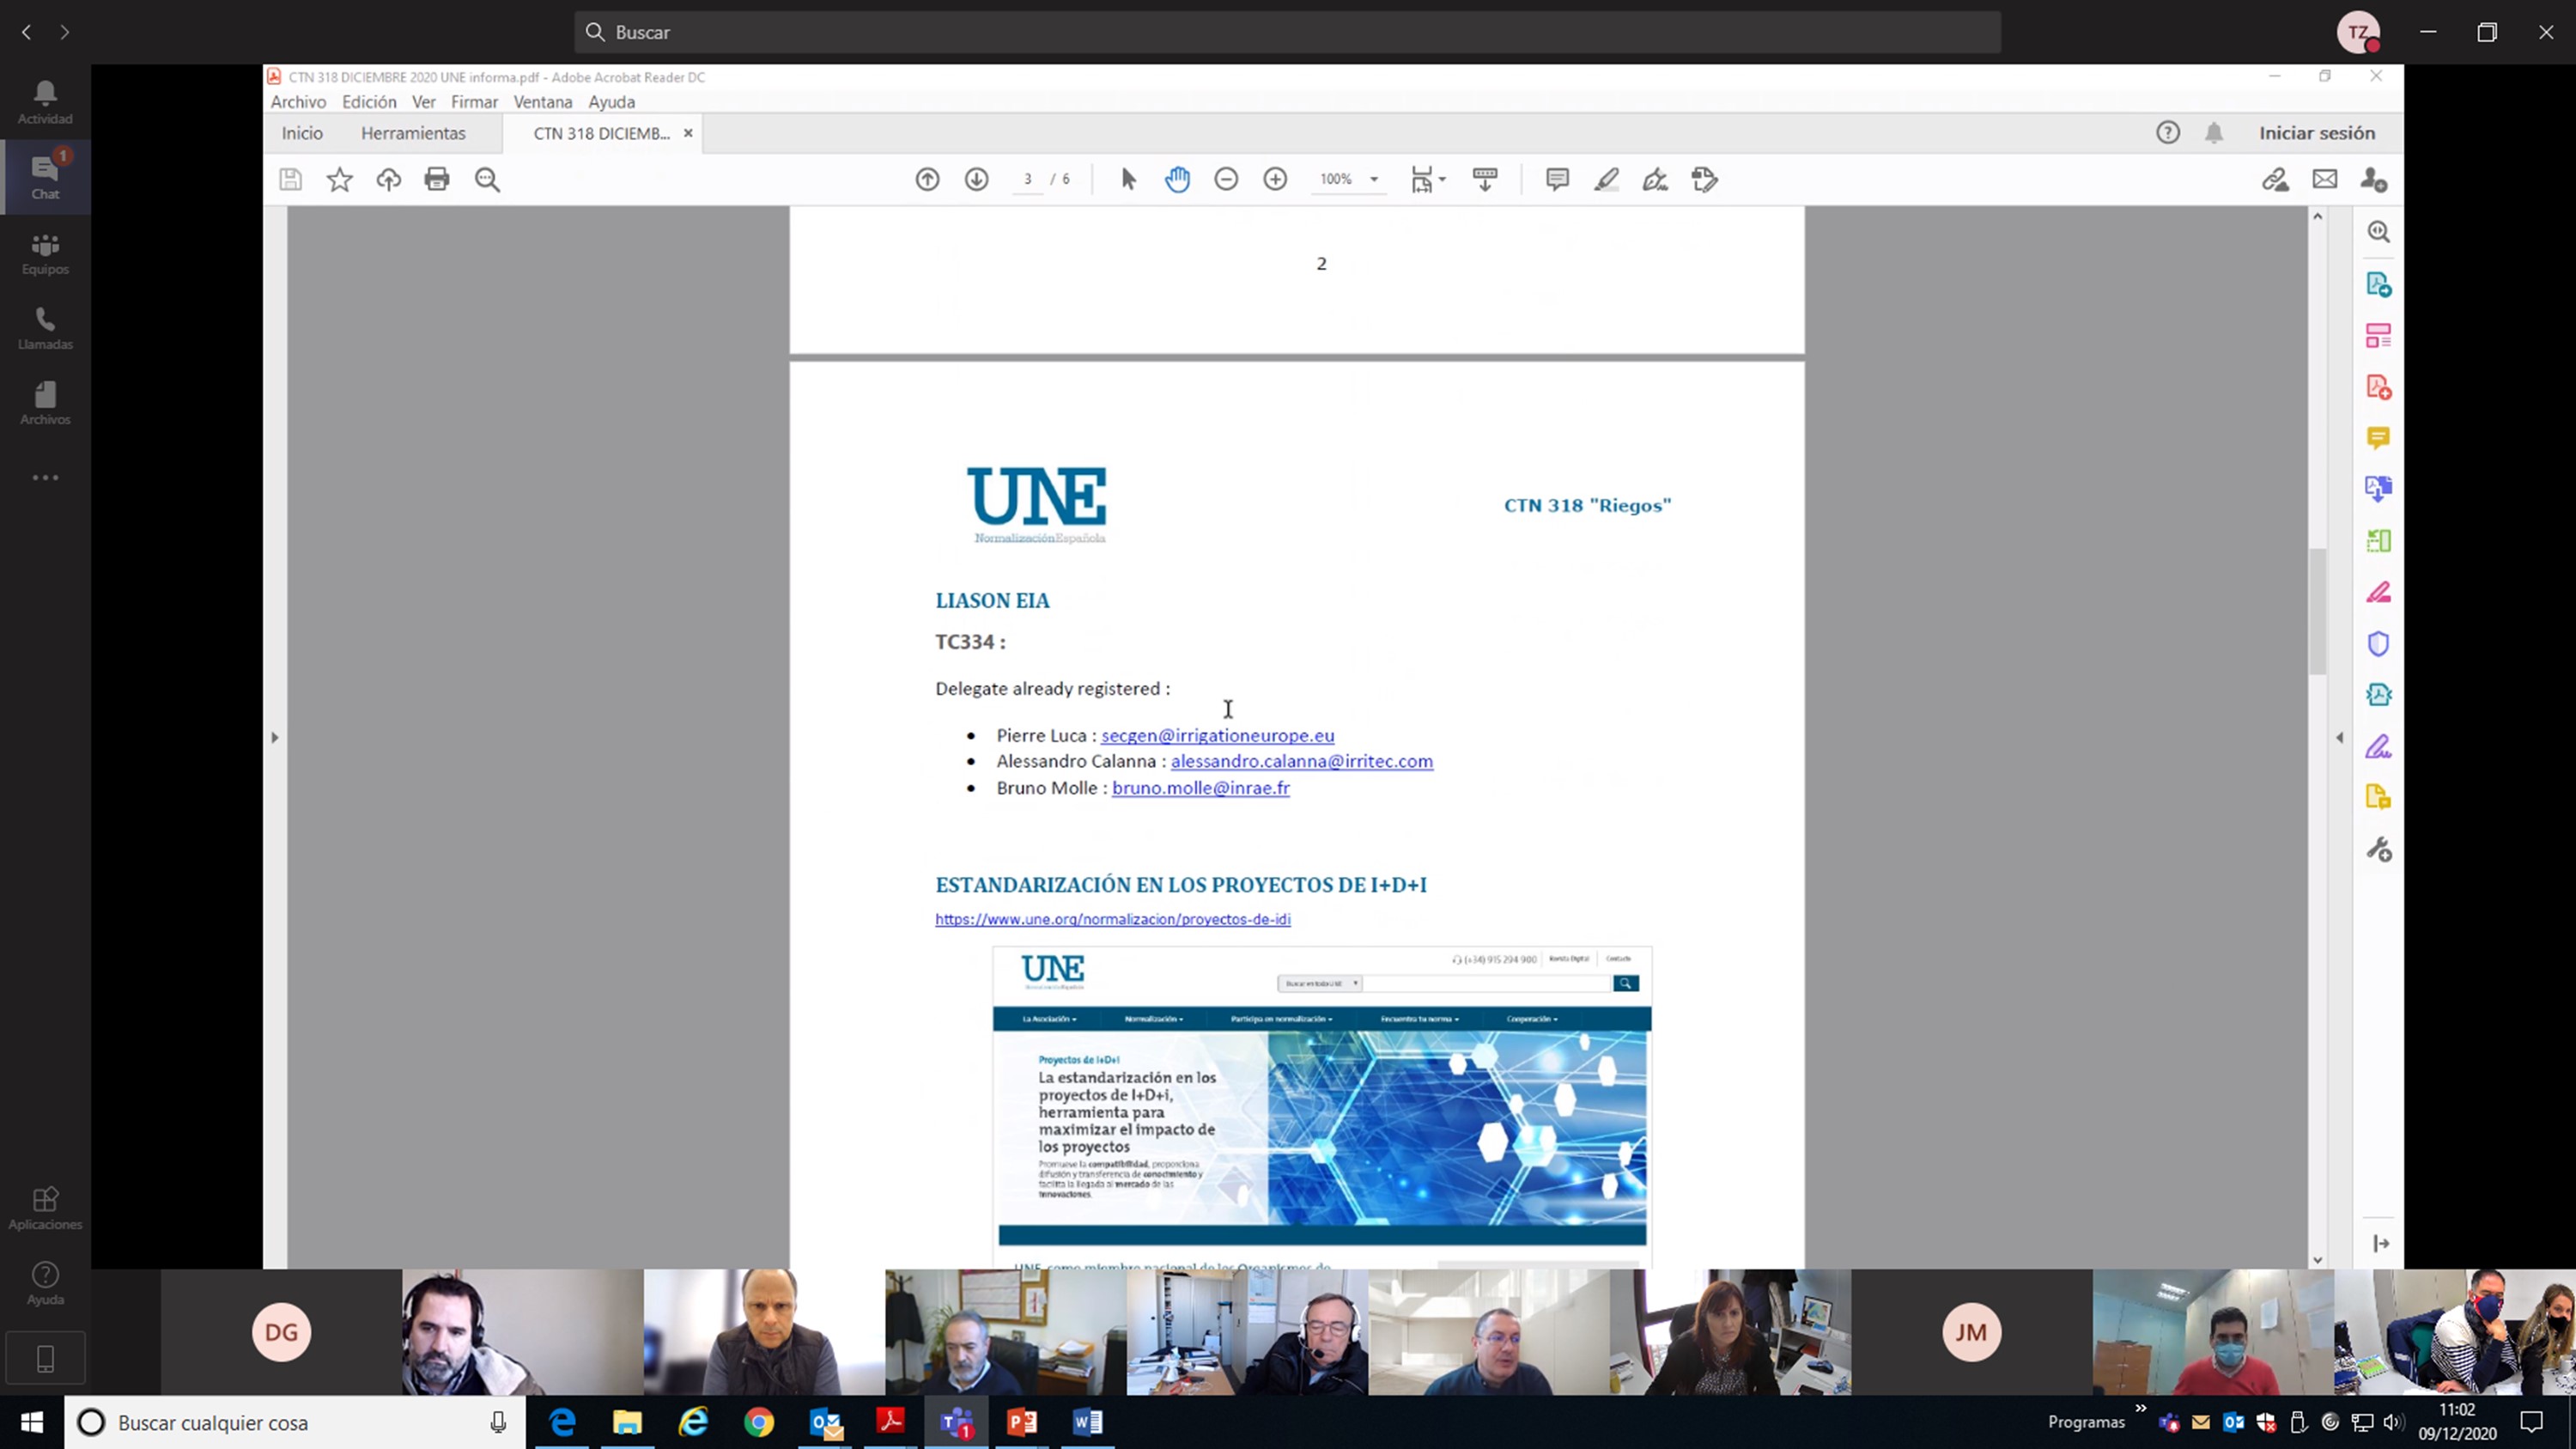This screenshot has width=2576, height=1449.
Task: Click the document vertical scrollbar thumb
Action: point(2317,611)
